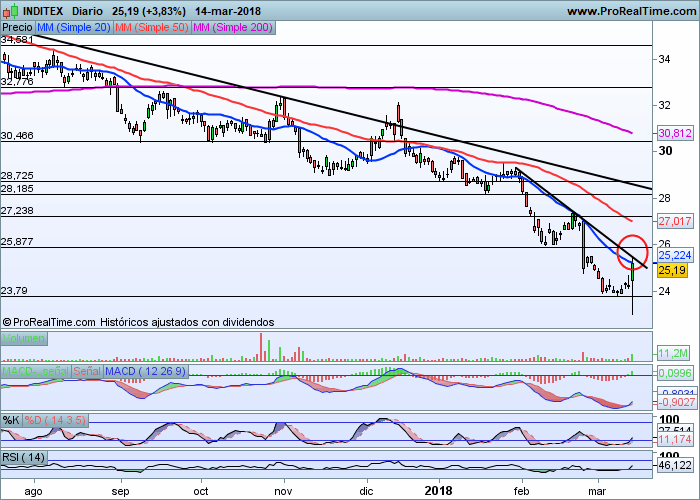
Task: Click the 0,0996 MACD histogram value tag
Action: (675, 373)
